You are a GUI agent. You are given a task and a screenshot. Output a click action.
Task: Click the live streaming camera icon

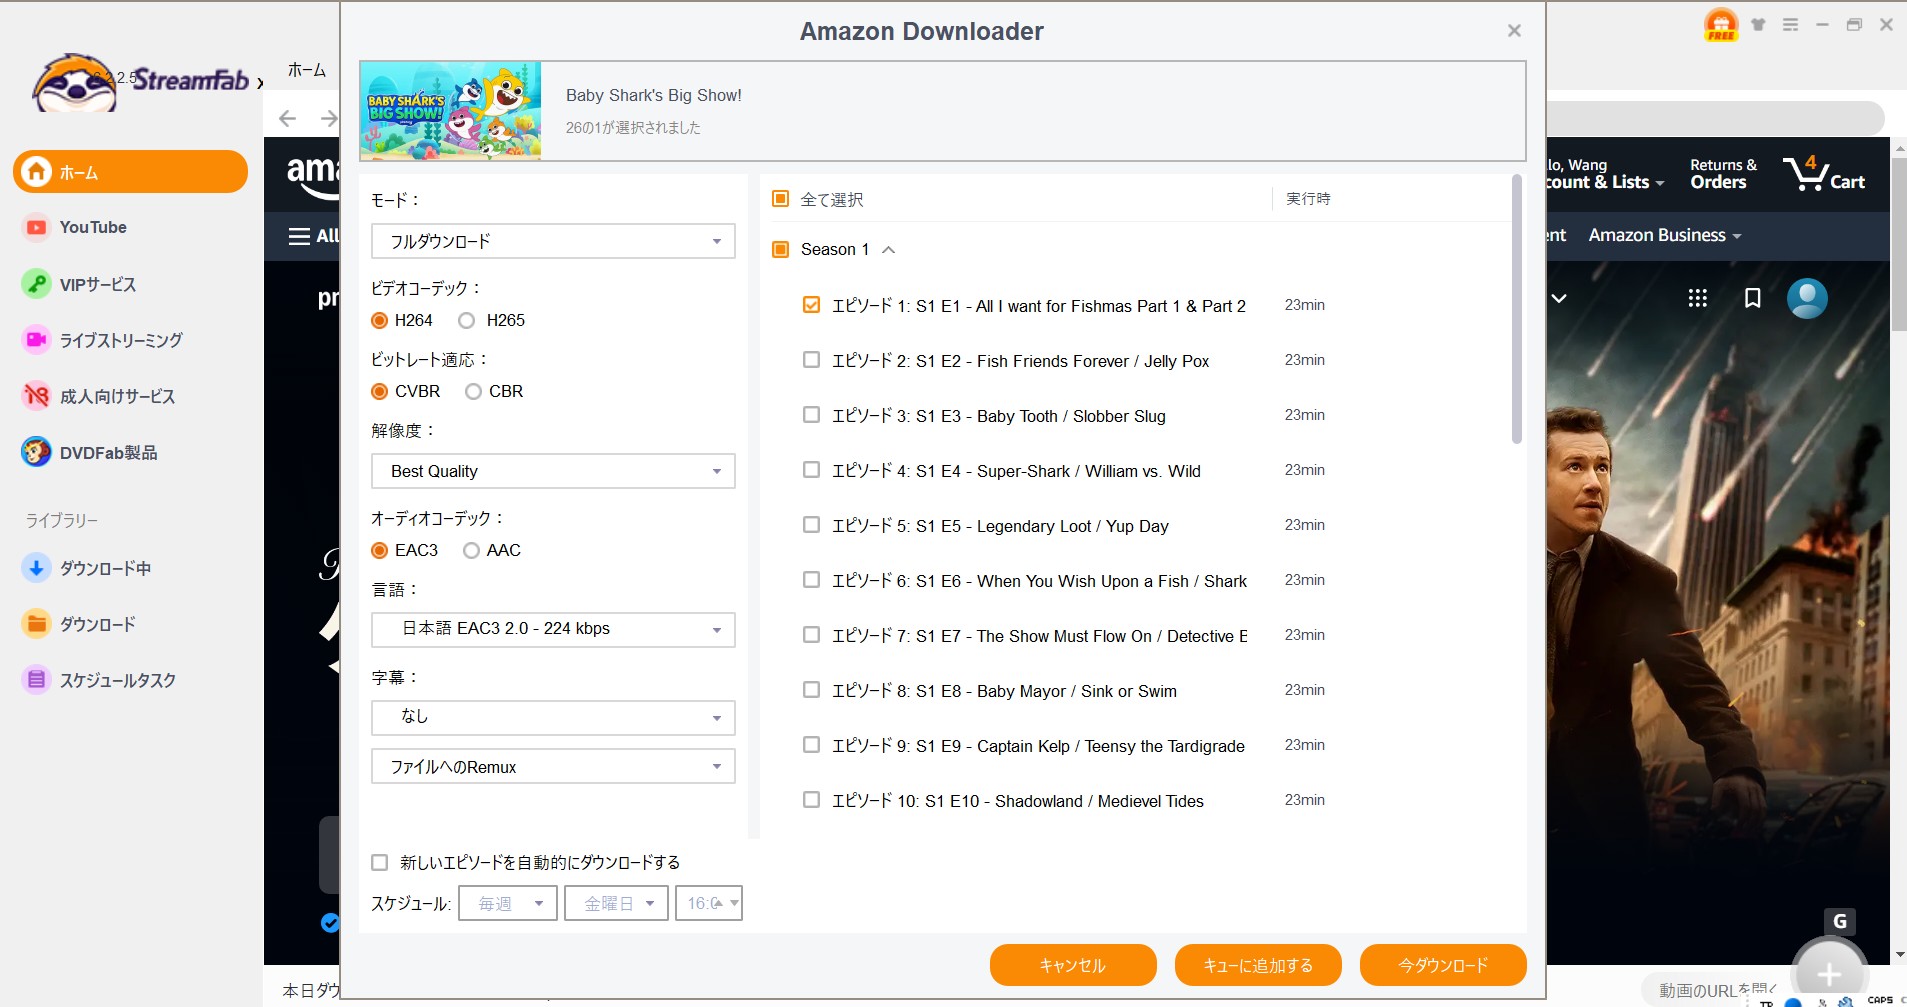36,340
